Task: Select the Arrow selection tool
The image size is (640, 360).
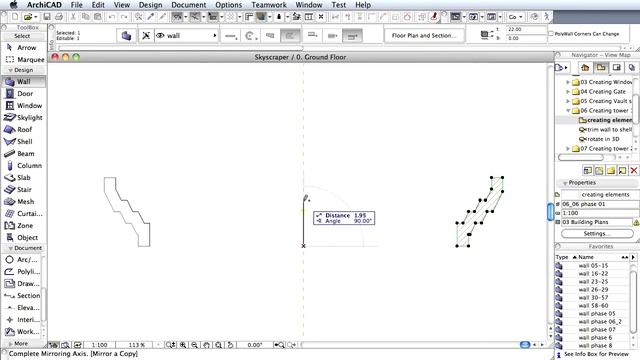Action: [x=24, y=48]
